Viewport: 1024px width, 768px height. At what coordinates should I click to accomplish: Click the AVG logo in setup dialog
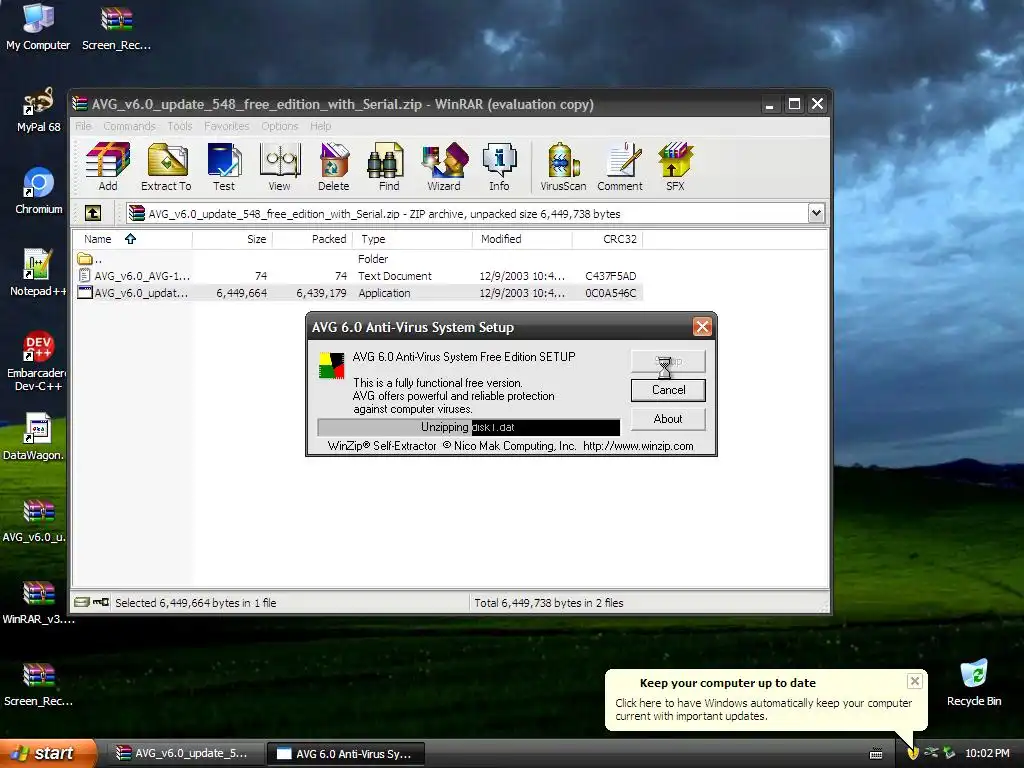click(x=331, y=366)
